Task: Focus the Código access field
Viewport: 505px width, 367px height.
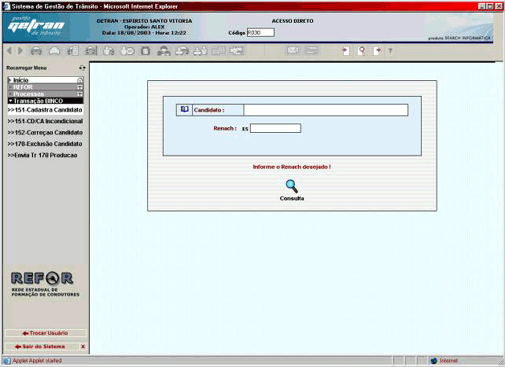Action: pos(261,33)
